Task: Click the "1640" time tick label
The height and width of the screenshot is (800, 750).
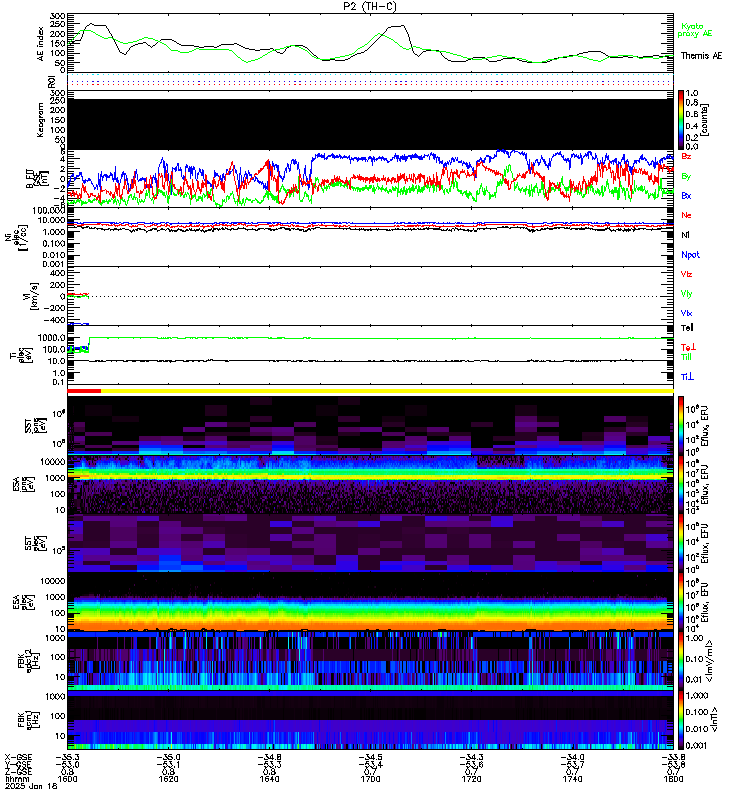Action: coord(269,779)
